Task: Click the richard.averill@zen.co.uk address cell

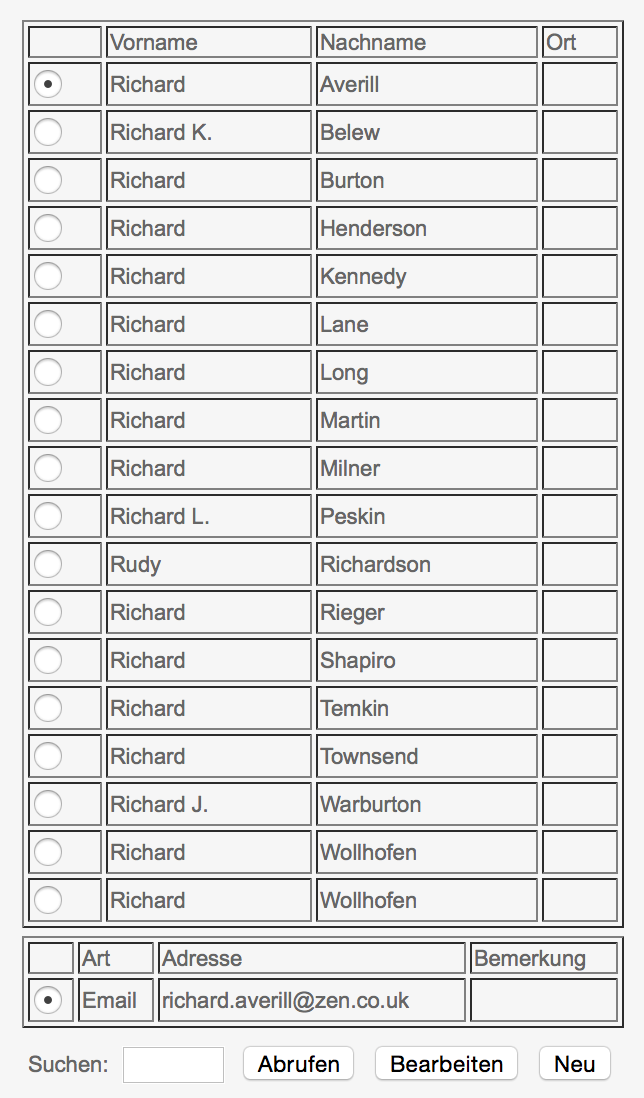Action: coord(311,1000)
